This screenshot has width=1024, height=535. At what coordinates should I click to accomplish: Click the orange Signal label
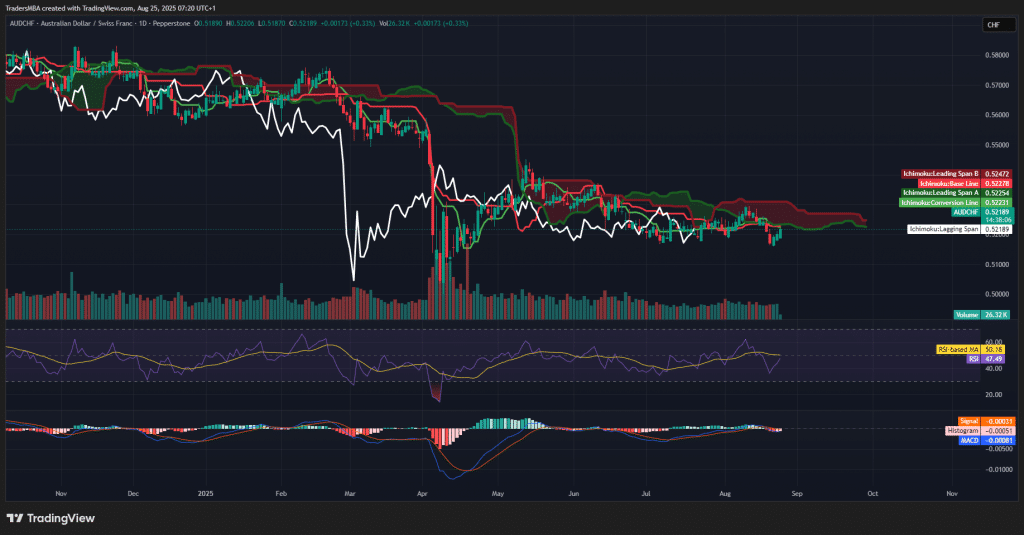[968, 421]
